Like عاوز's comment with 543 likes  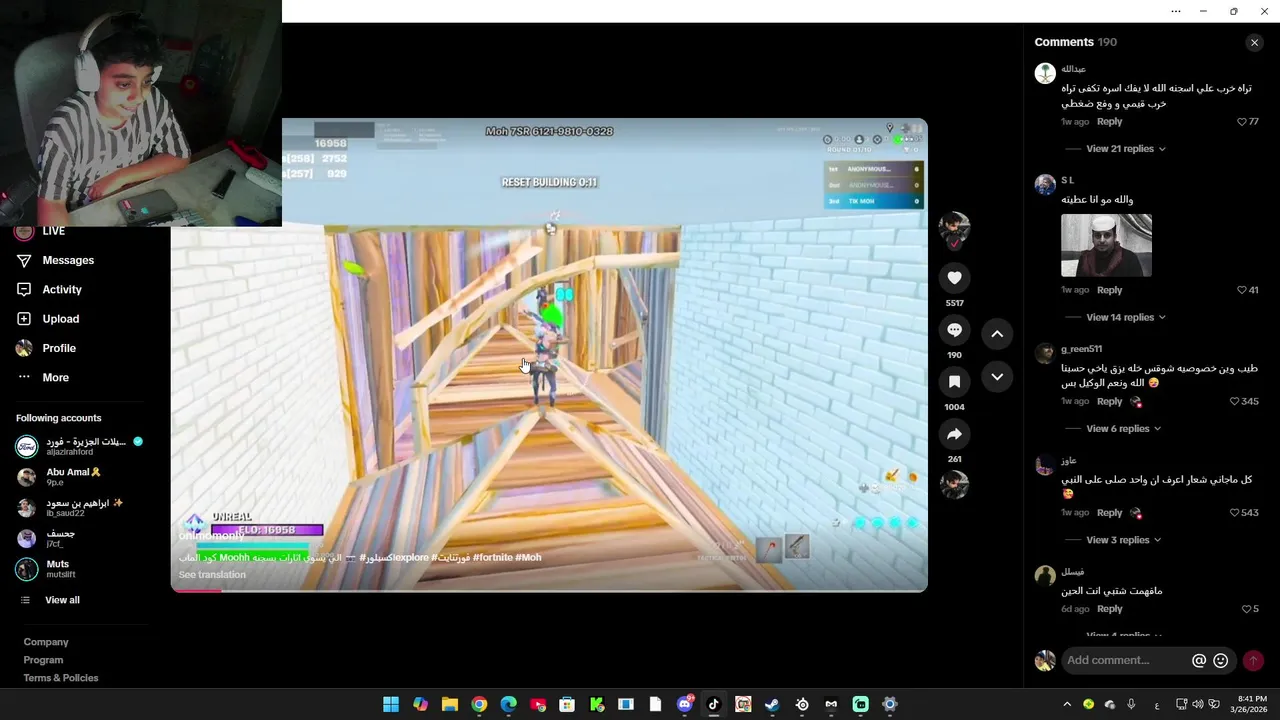1235,513
